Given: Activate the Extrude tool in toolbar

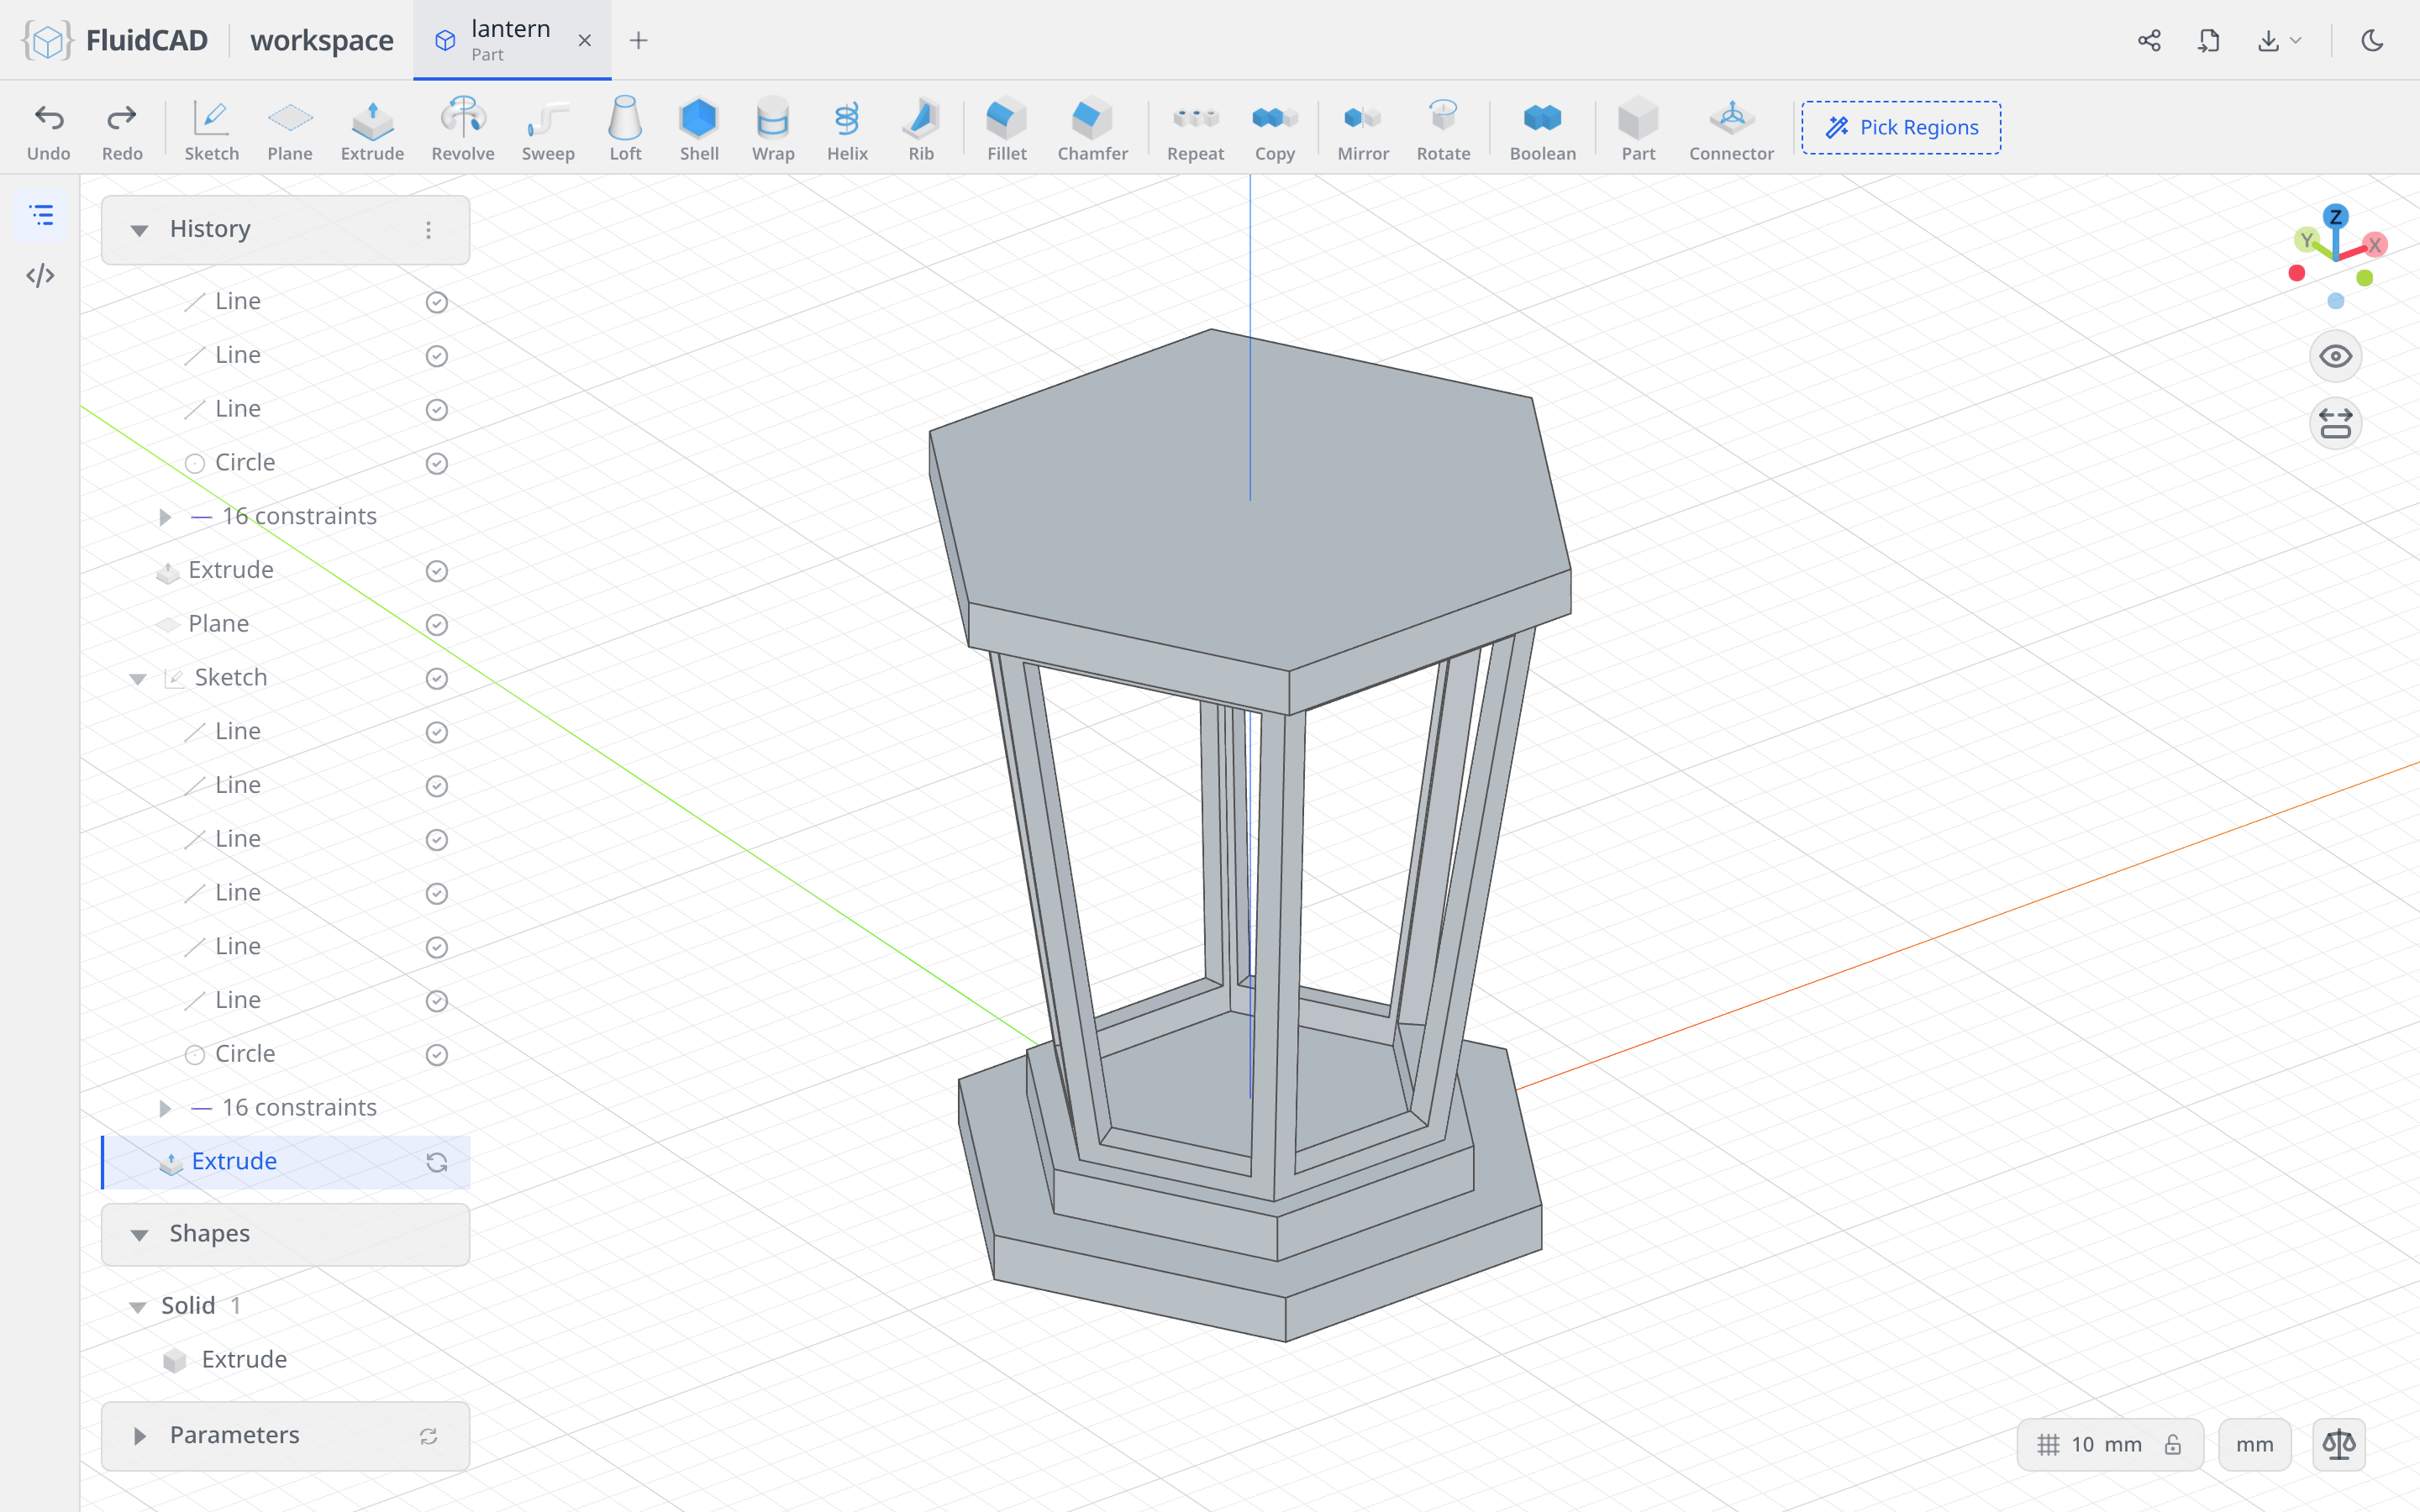Looking at the screenshot, I should click(x=372, y=129).
